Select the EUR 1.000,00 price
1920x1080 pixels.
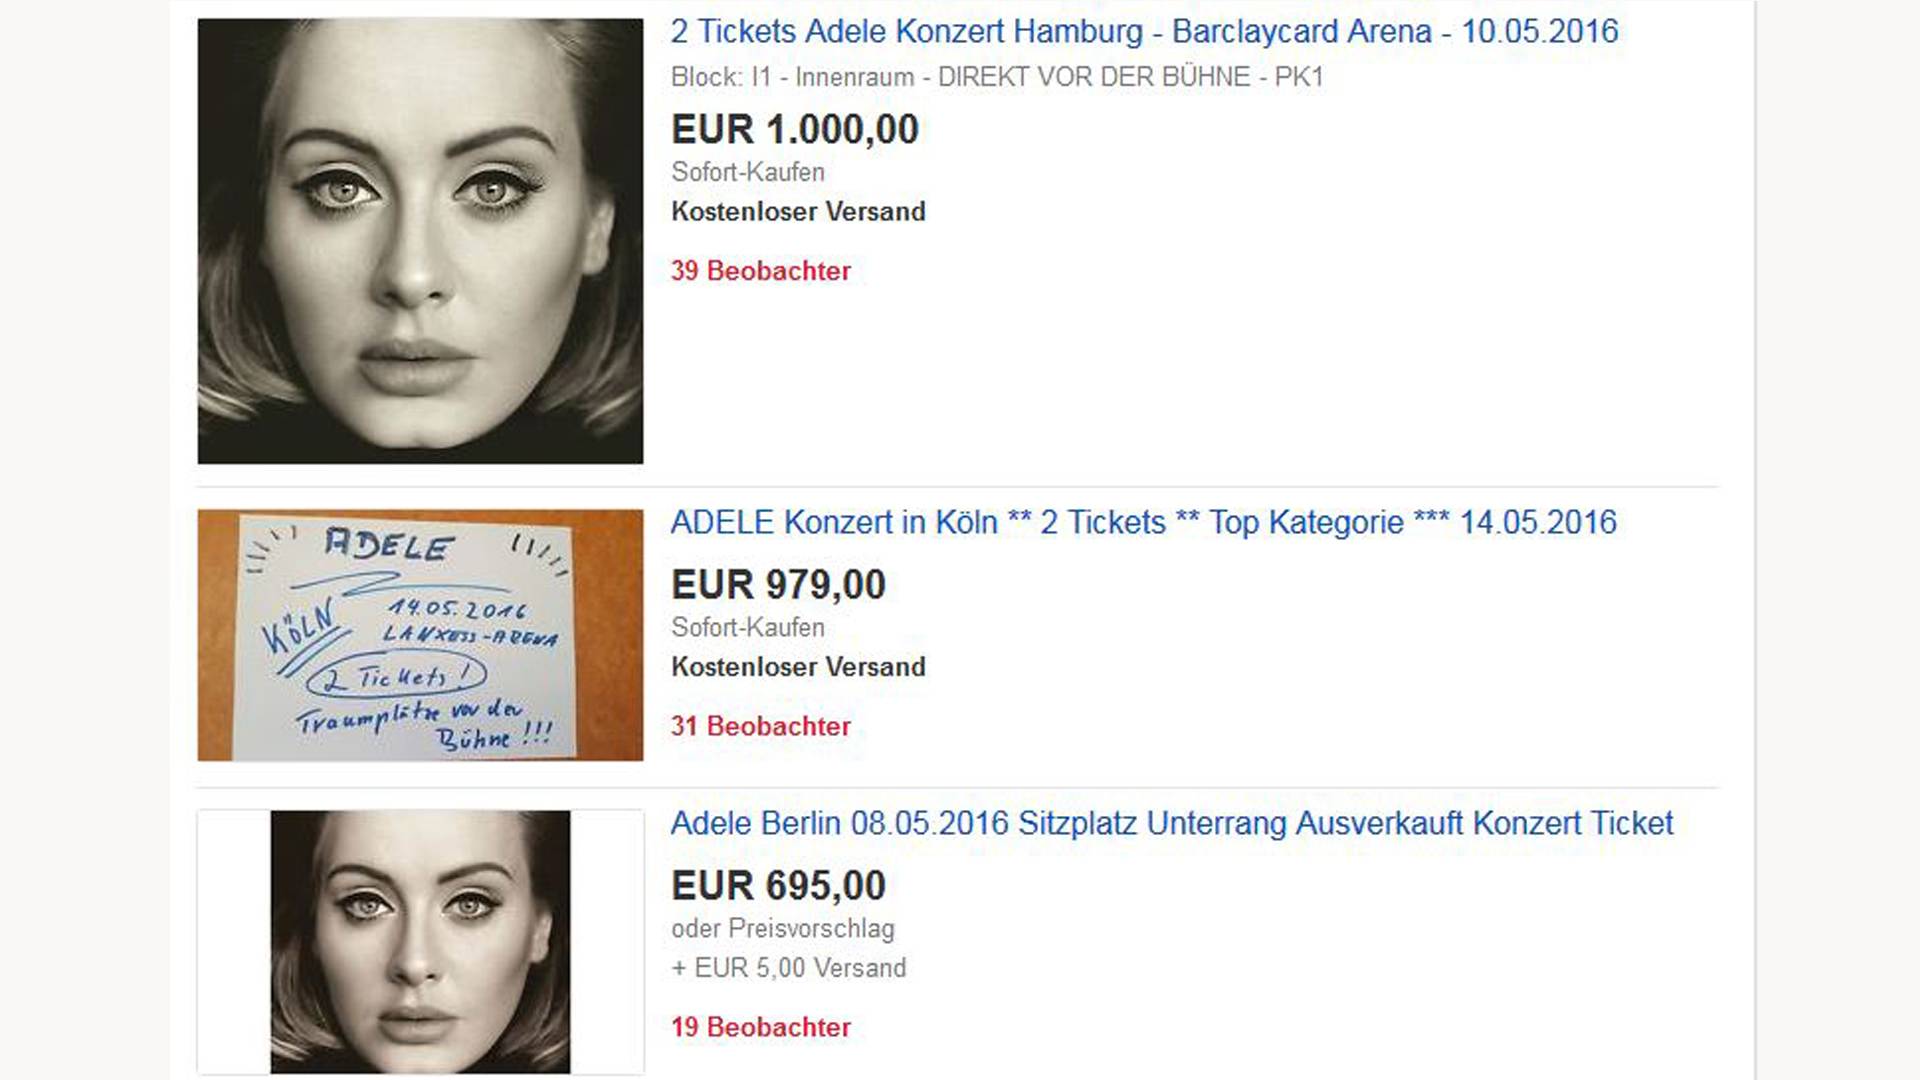(795, 130)
